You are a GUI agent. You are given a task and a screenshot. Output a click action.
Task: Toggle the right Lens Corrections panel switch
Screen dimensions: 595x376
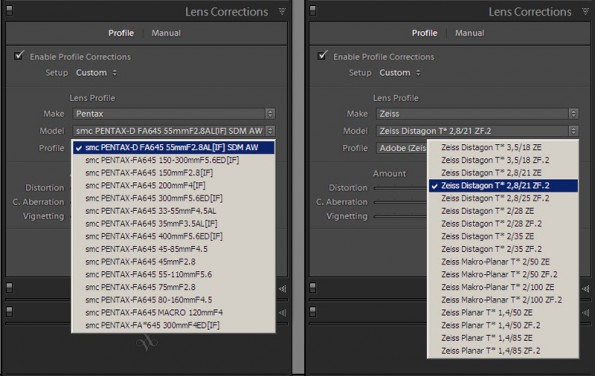[x=313, y=10]
